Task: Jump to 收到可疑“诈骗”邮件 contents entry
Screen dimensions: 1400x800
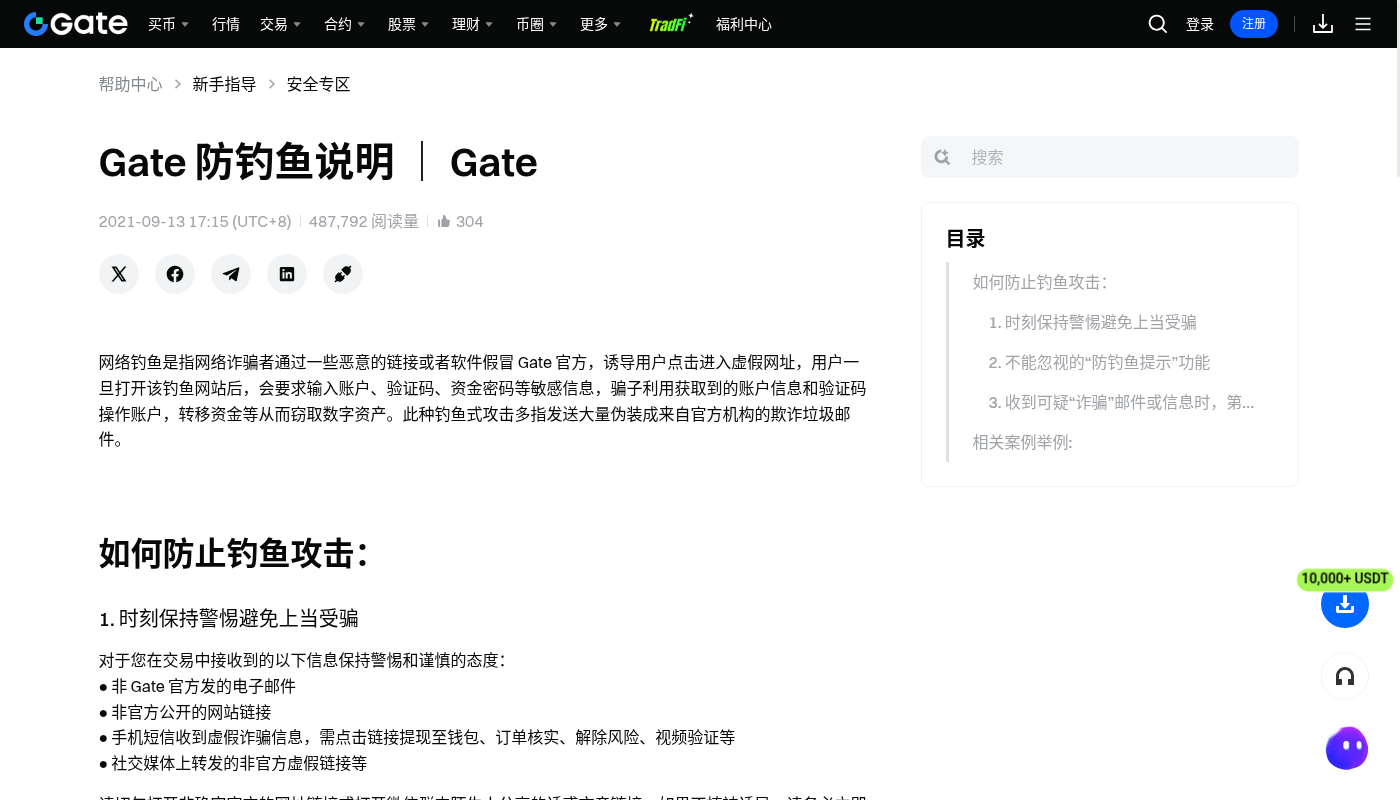Action: point(1122,402)
